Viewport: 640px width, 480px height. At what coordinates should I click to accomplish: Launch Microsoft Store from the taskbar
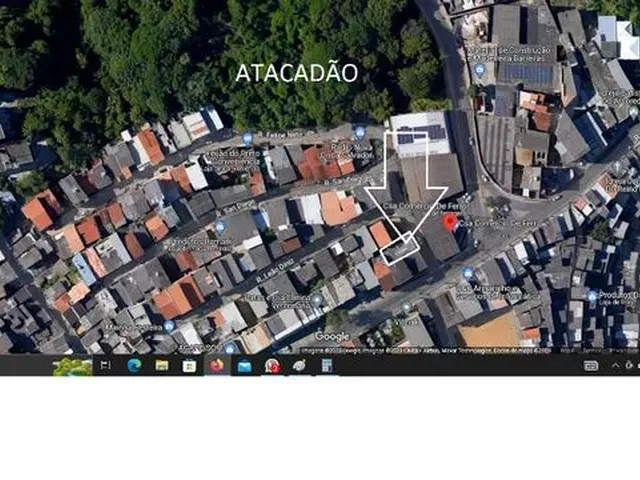click(x=189, y=366)
